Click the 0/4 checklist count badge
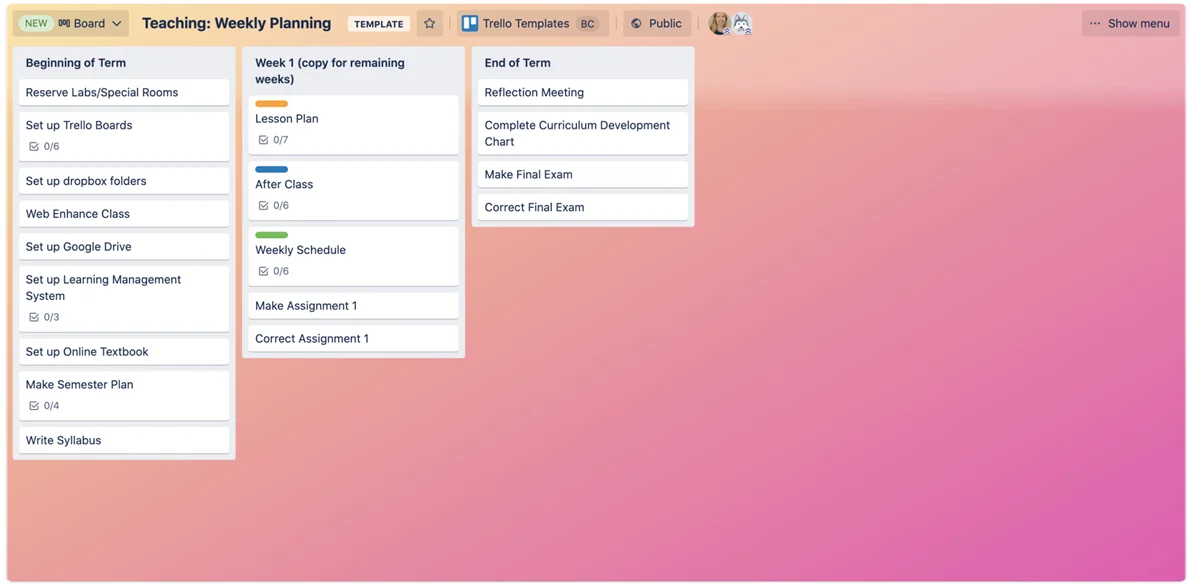 [52, 406]
